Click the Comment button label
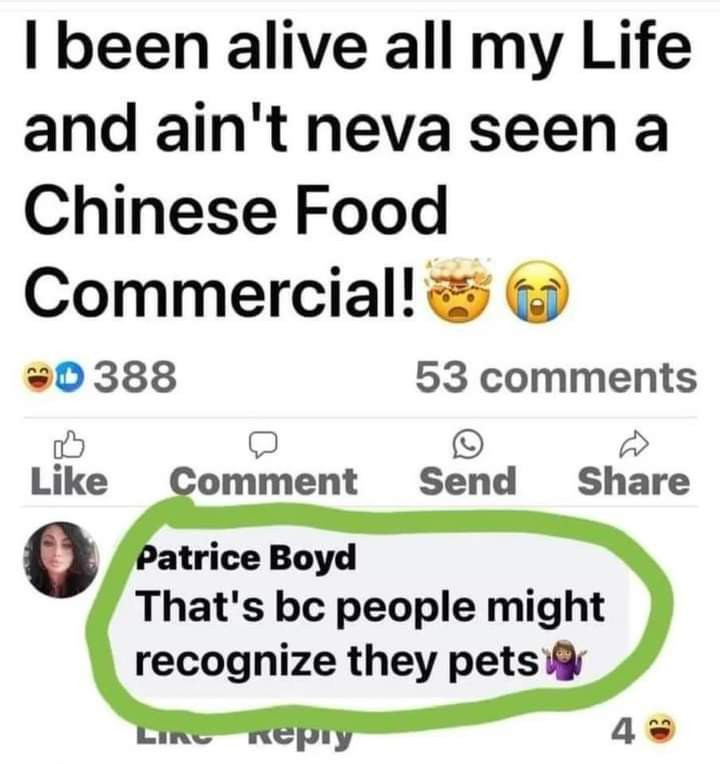 tap(264, 481)
